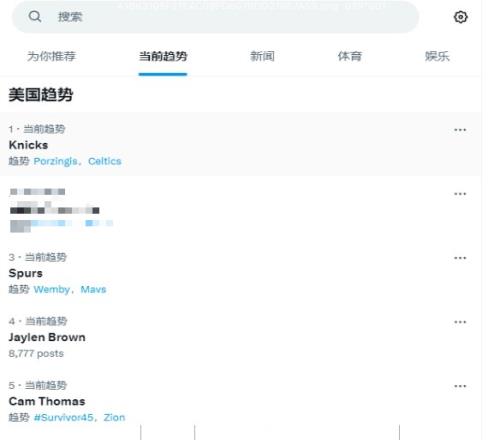This screenshot has width=500, height=440.
Task: Open the Jaylen Brown trending topic
Action: tap(47, 337)
